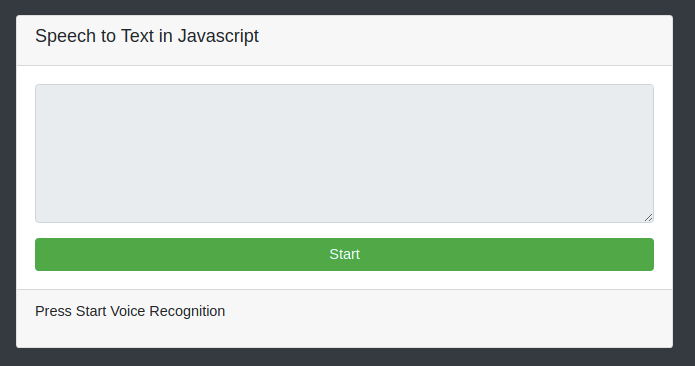Viewport: 695px width, 366px height.
Task: Click the card footer area beside the status message
Action: point(443,319)
